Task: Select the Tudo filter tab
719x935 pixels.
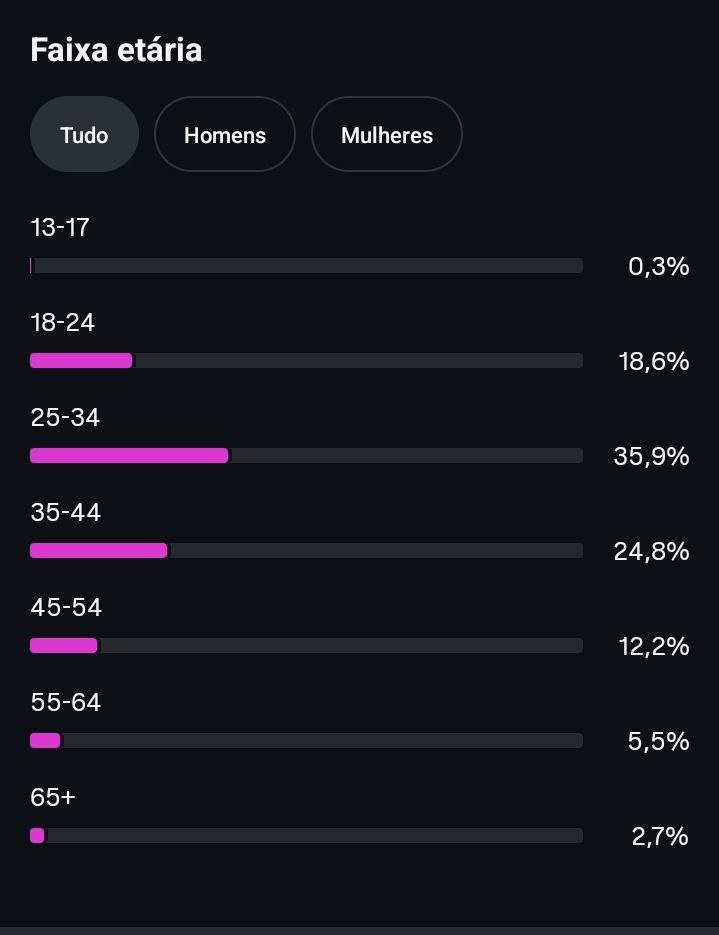Action: point(84,135)
